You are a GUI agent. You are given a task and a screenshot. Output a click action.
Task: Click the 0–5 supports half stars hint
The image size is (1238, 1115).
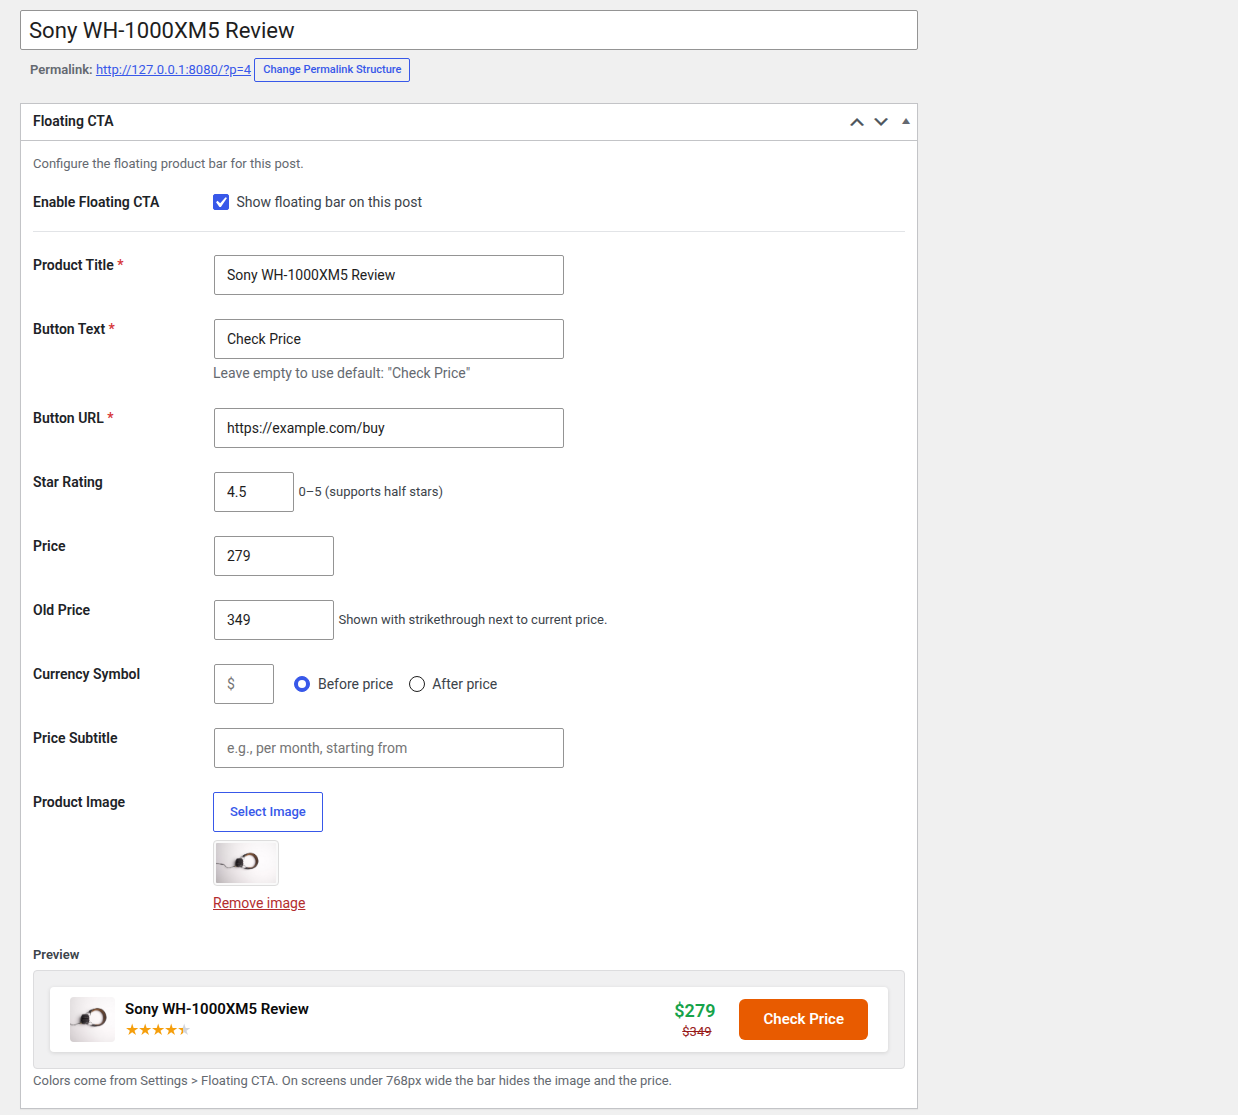(371, 492)
